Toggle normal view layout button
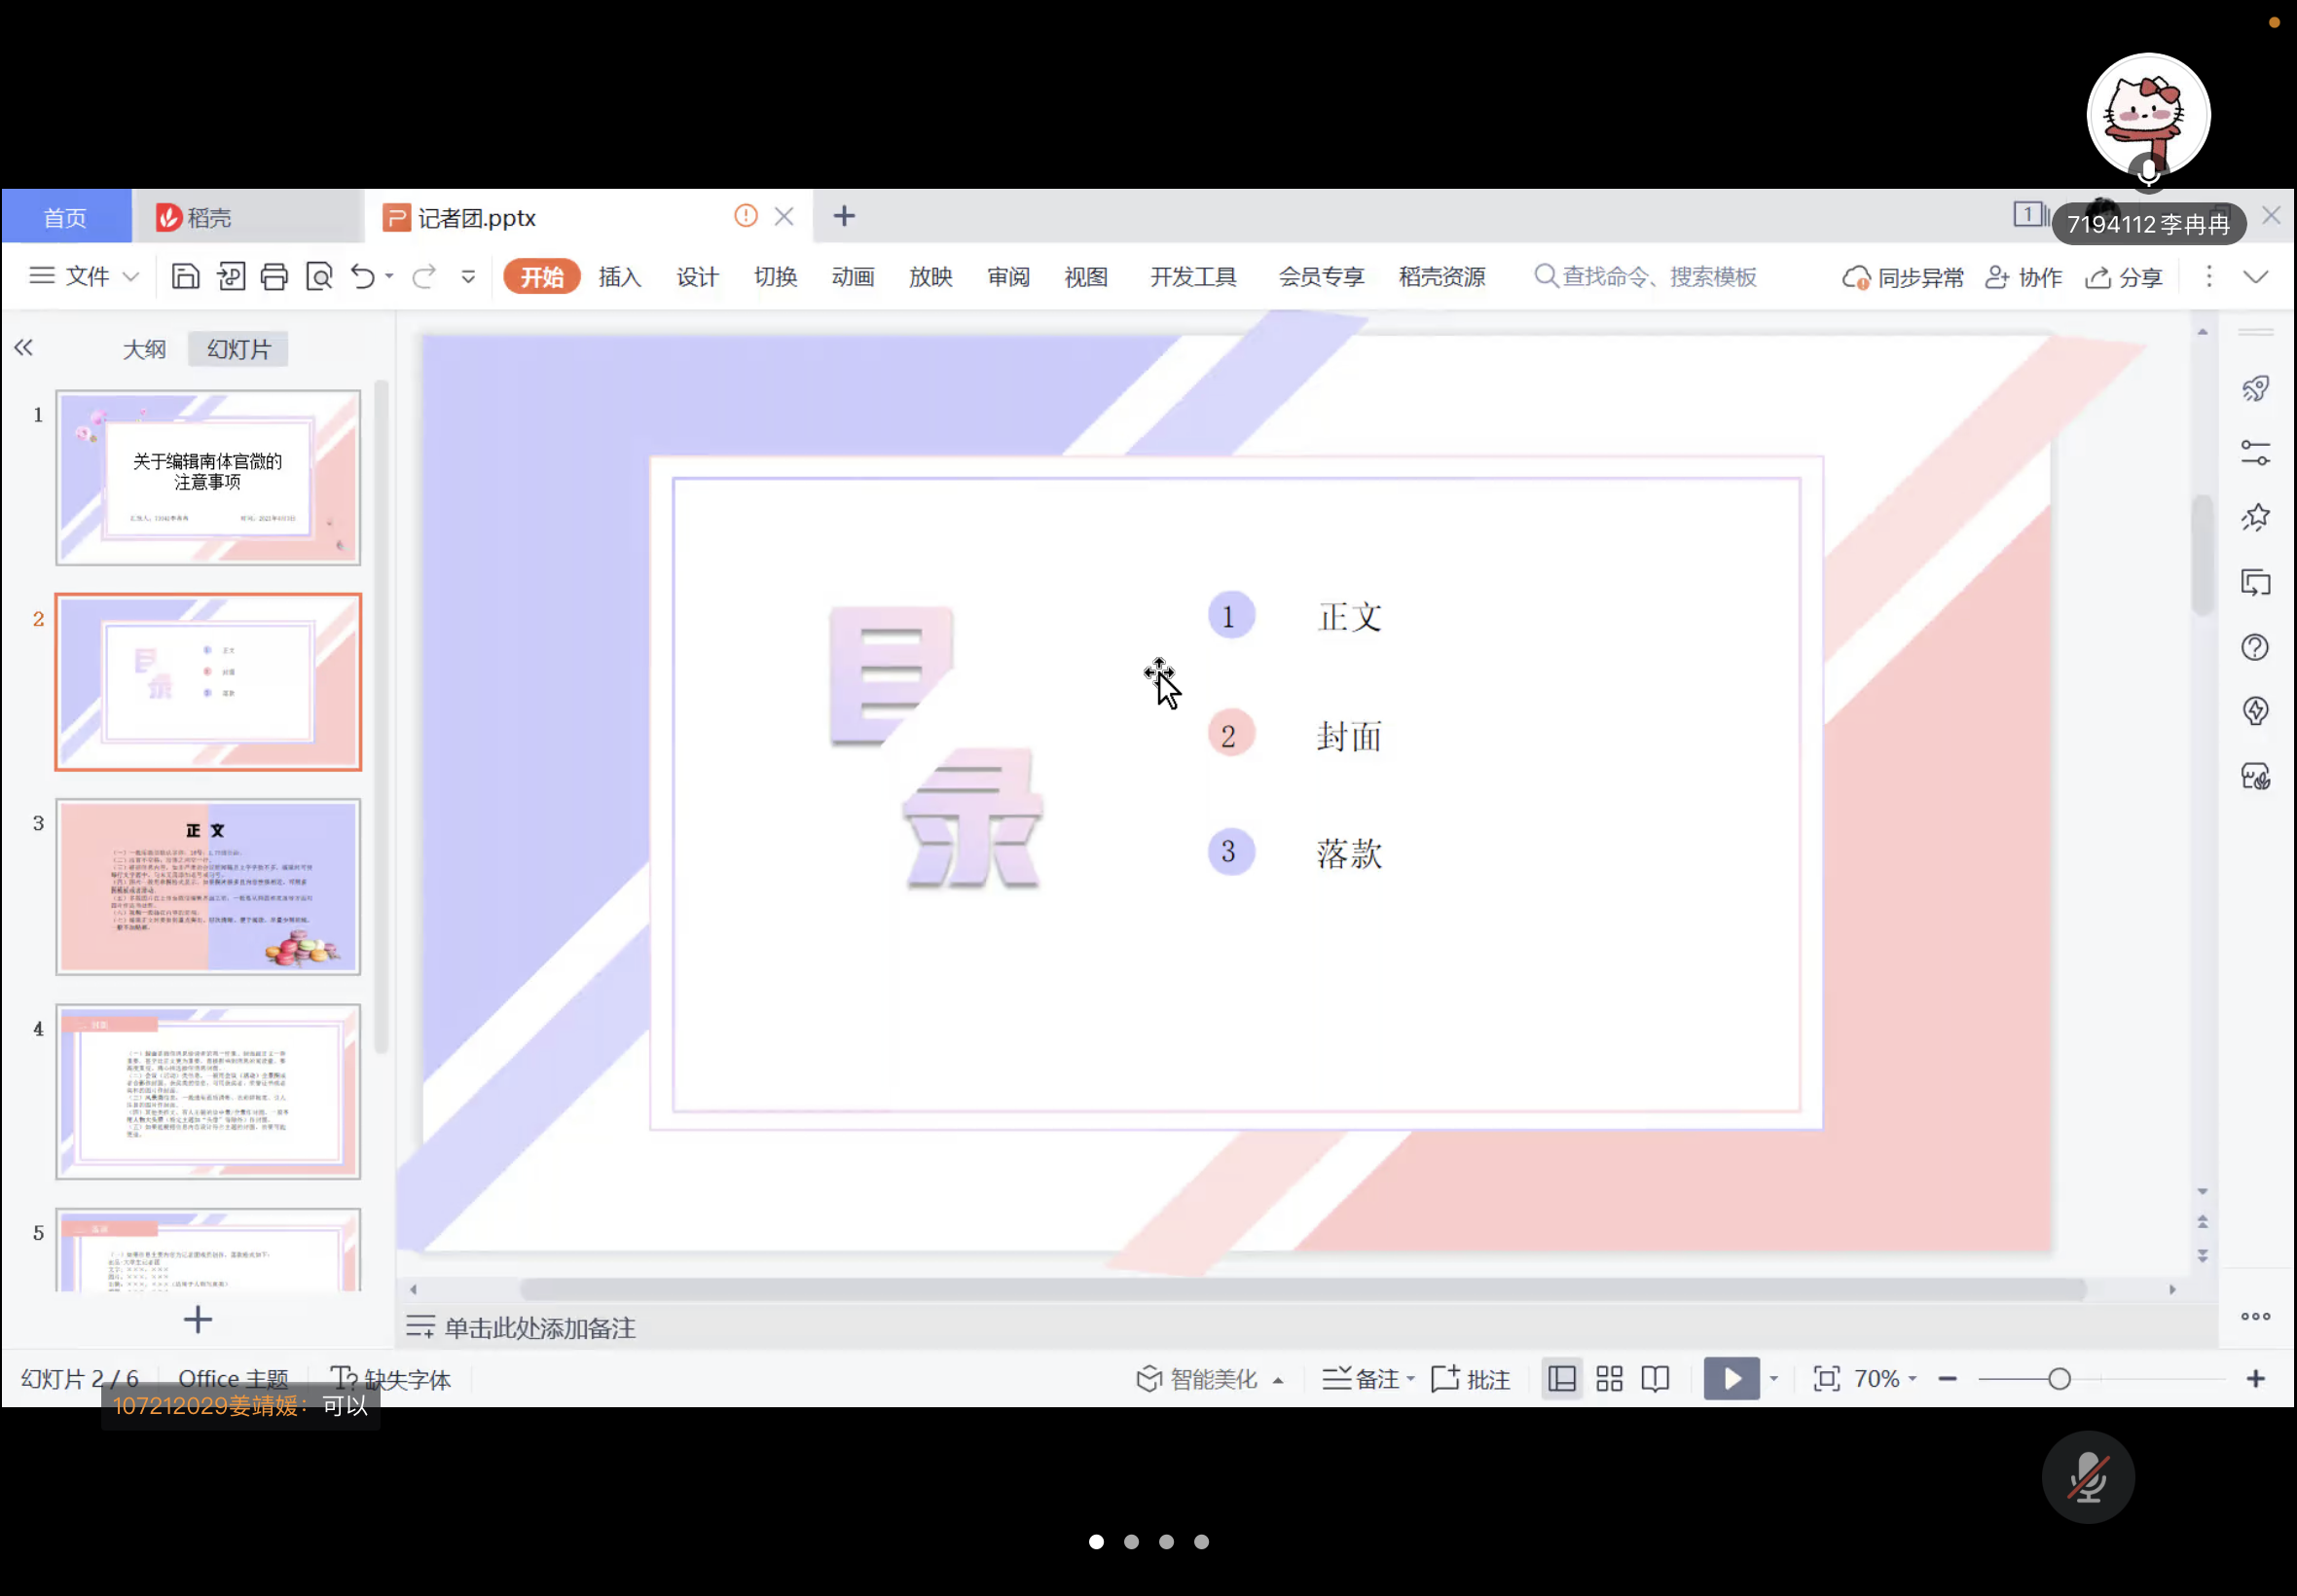The height and width of the screenshot is (1596, 2297). (1561, 1378)
